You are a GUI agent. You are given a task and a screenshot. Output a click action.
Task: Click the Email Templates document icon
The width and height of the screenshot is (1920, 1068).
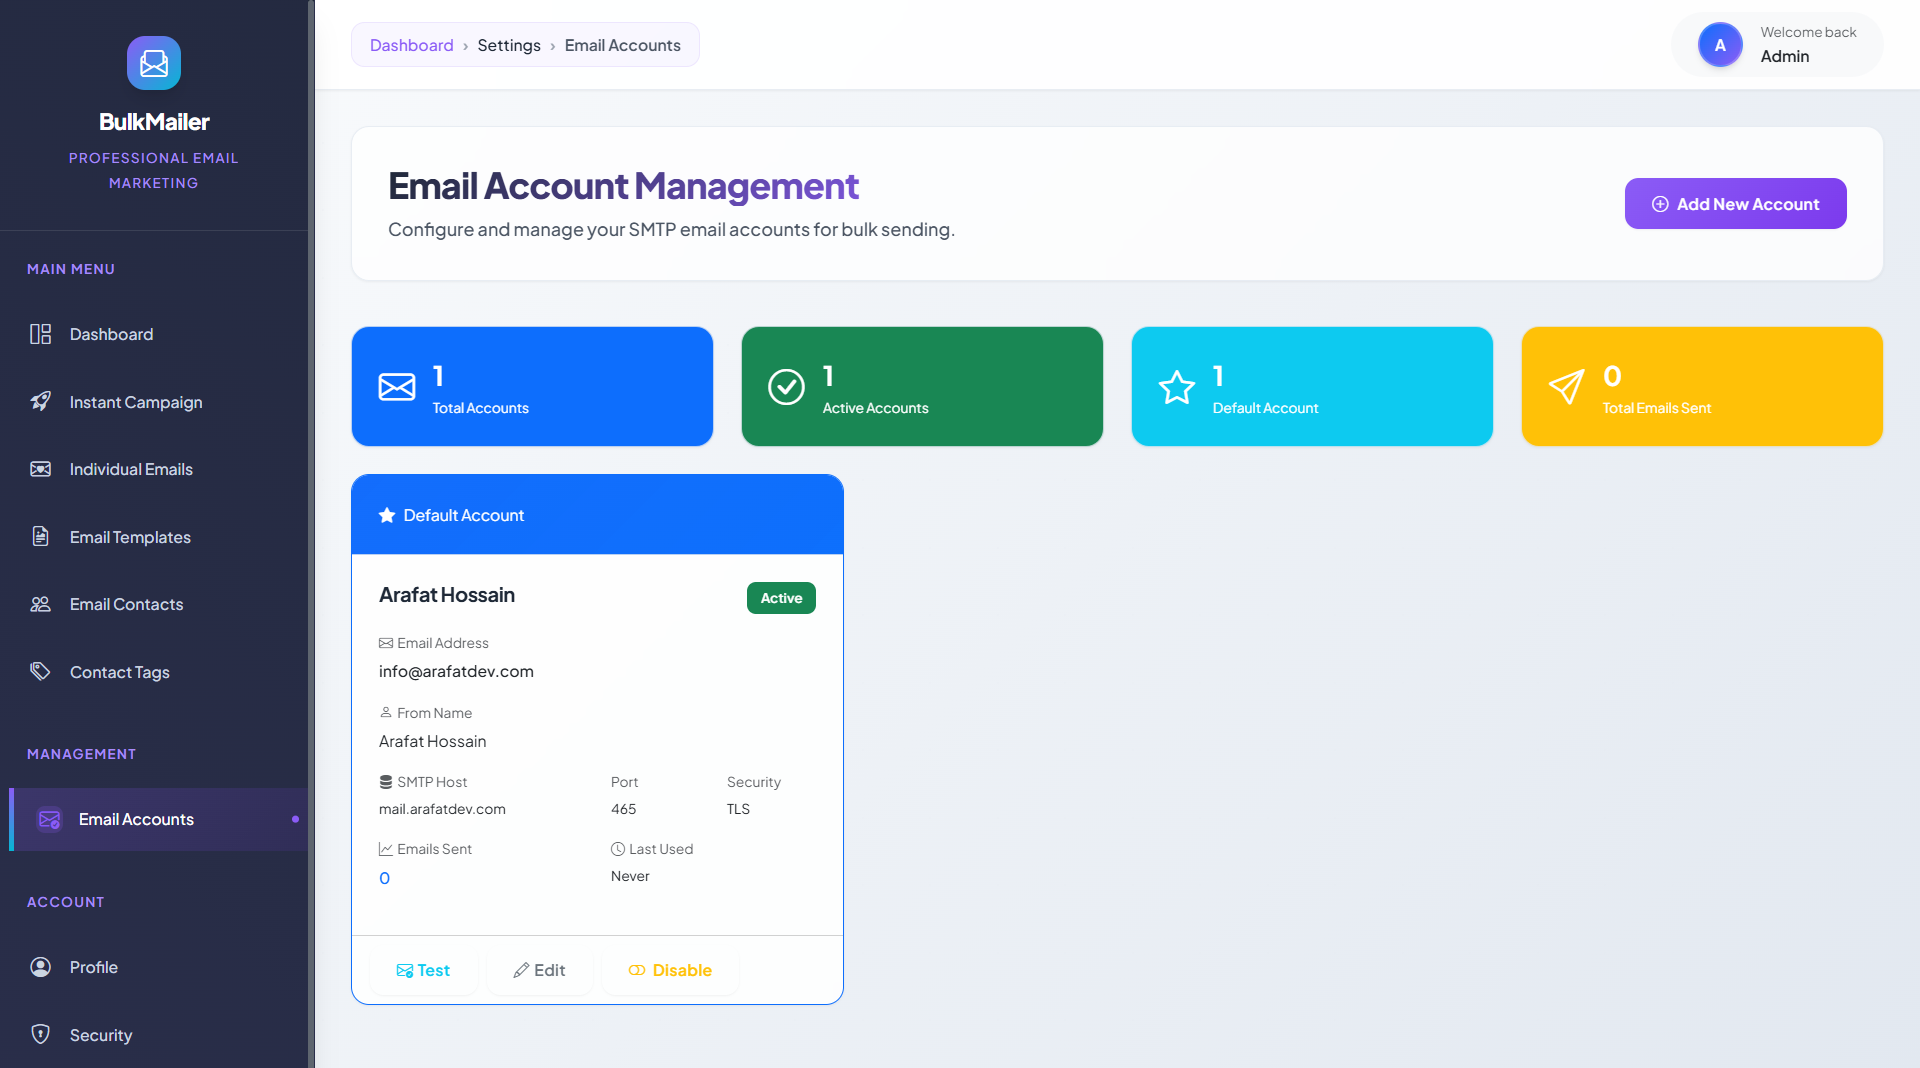coord(40,537)
